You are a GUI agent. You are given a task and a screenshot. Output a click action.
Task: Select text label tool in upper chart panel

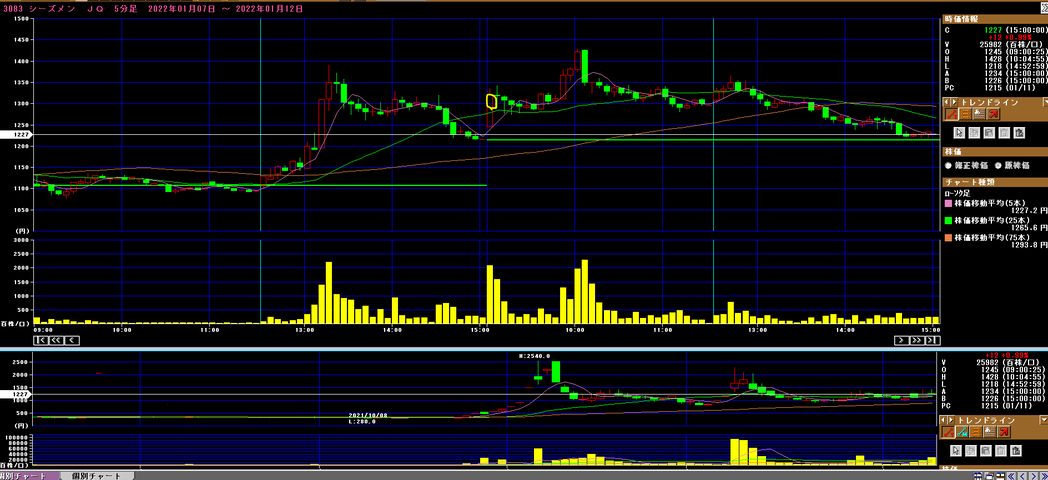[x=979, y=114]
